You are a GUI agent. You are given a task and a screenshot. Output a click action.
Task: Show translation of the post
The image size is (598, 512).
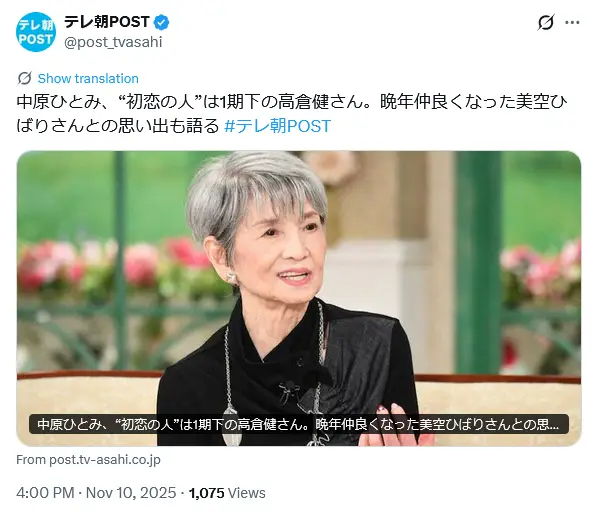coord(88,79)
